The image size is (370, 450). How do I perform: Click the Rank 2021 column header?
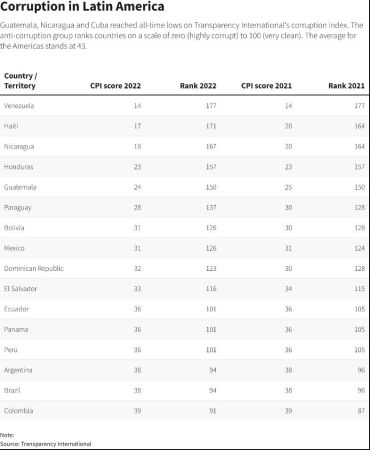(x=347, y=86)
